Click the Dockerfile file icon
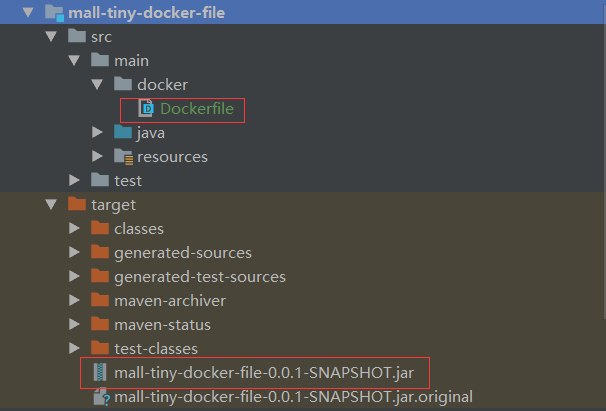This screenshot has height=411, width=606. click(x=146, y=109)
